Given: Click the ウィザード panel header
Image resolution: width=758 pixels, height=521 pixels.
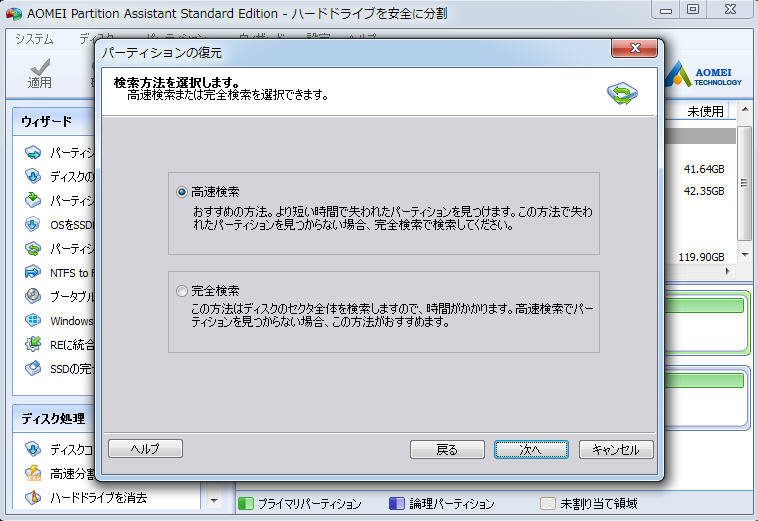Looking at the screenshot, I should click(x=54, y=121).
